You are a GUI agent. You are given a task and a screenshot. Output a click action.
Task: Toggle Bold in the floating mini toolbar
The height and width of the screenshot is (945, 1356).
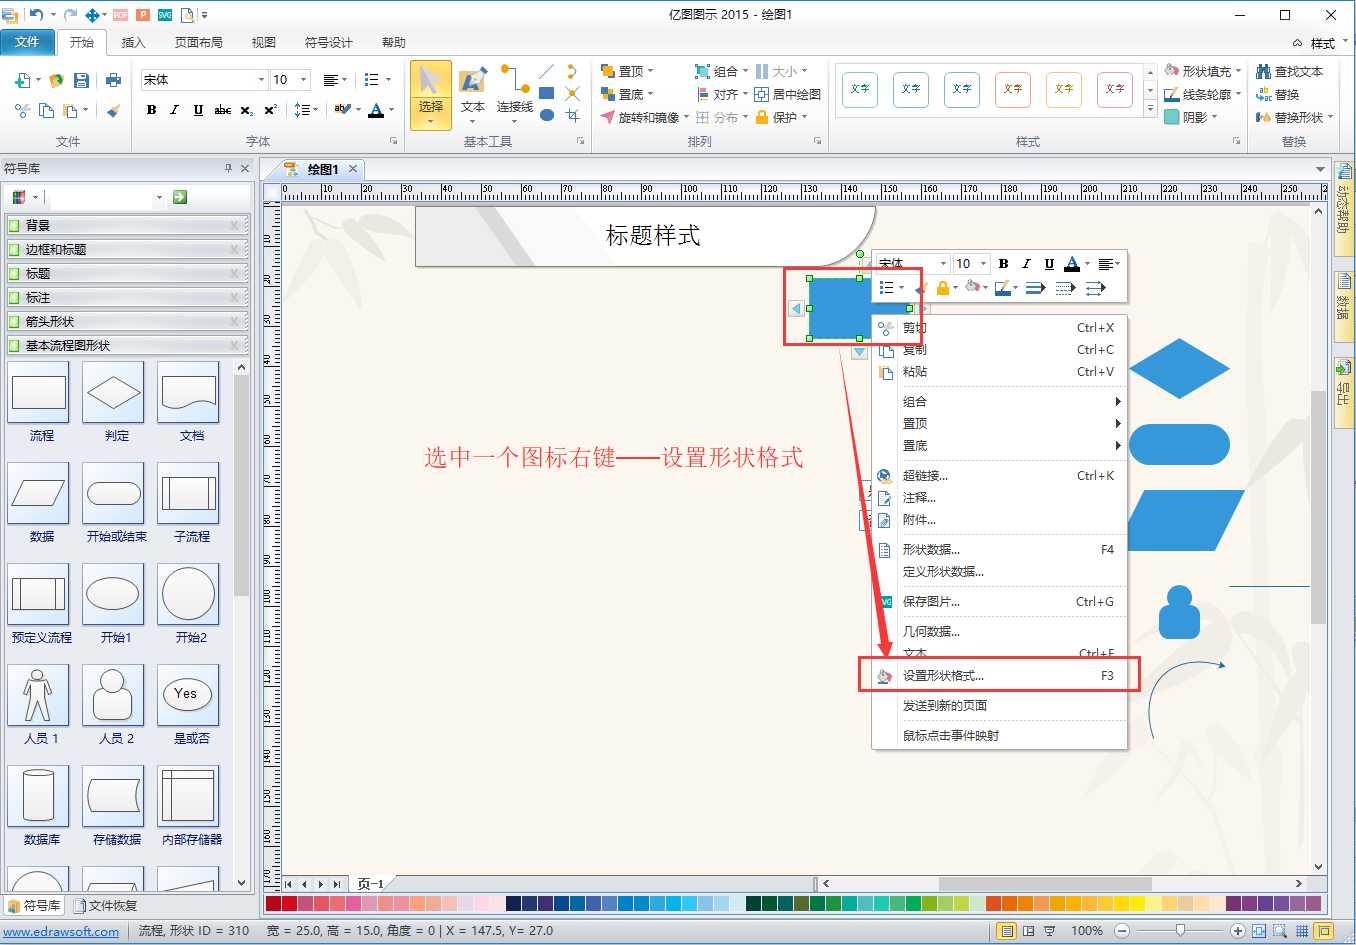point(1003,264)
